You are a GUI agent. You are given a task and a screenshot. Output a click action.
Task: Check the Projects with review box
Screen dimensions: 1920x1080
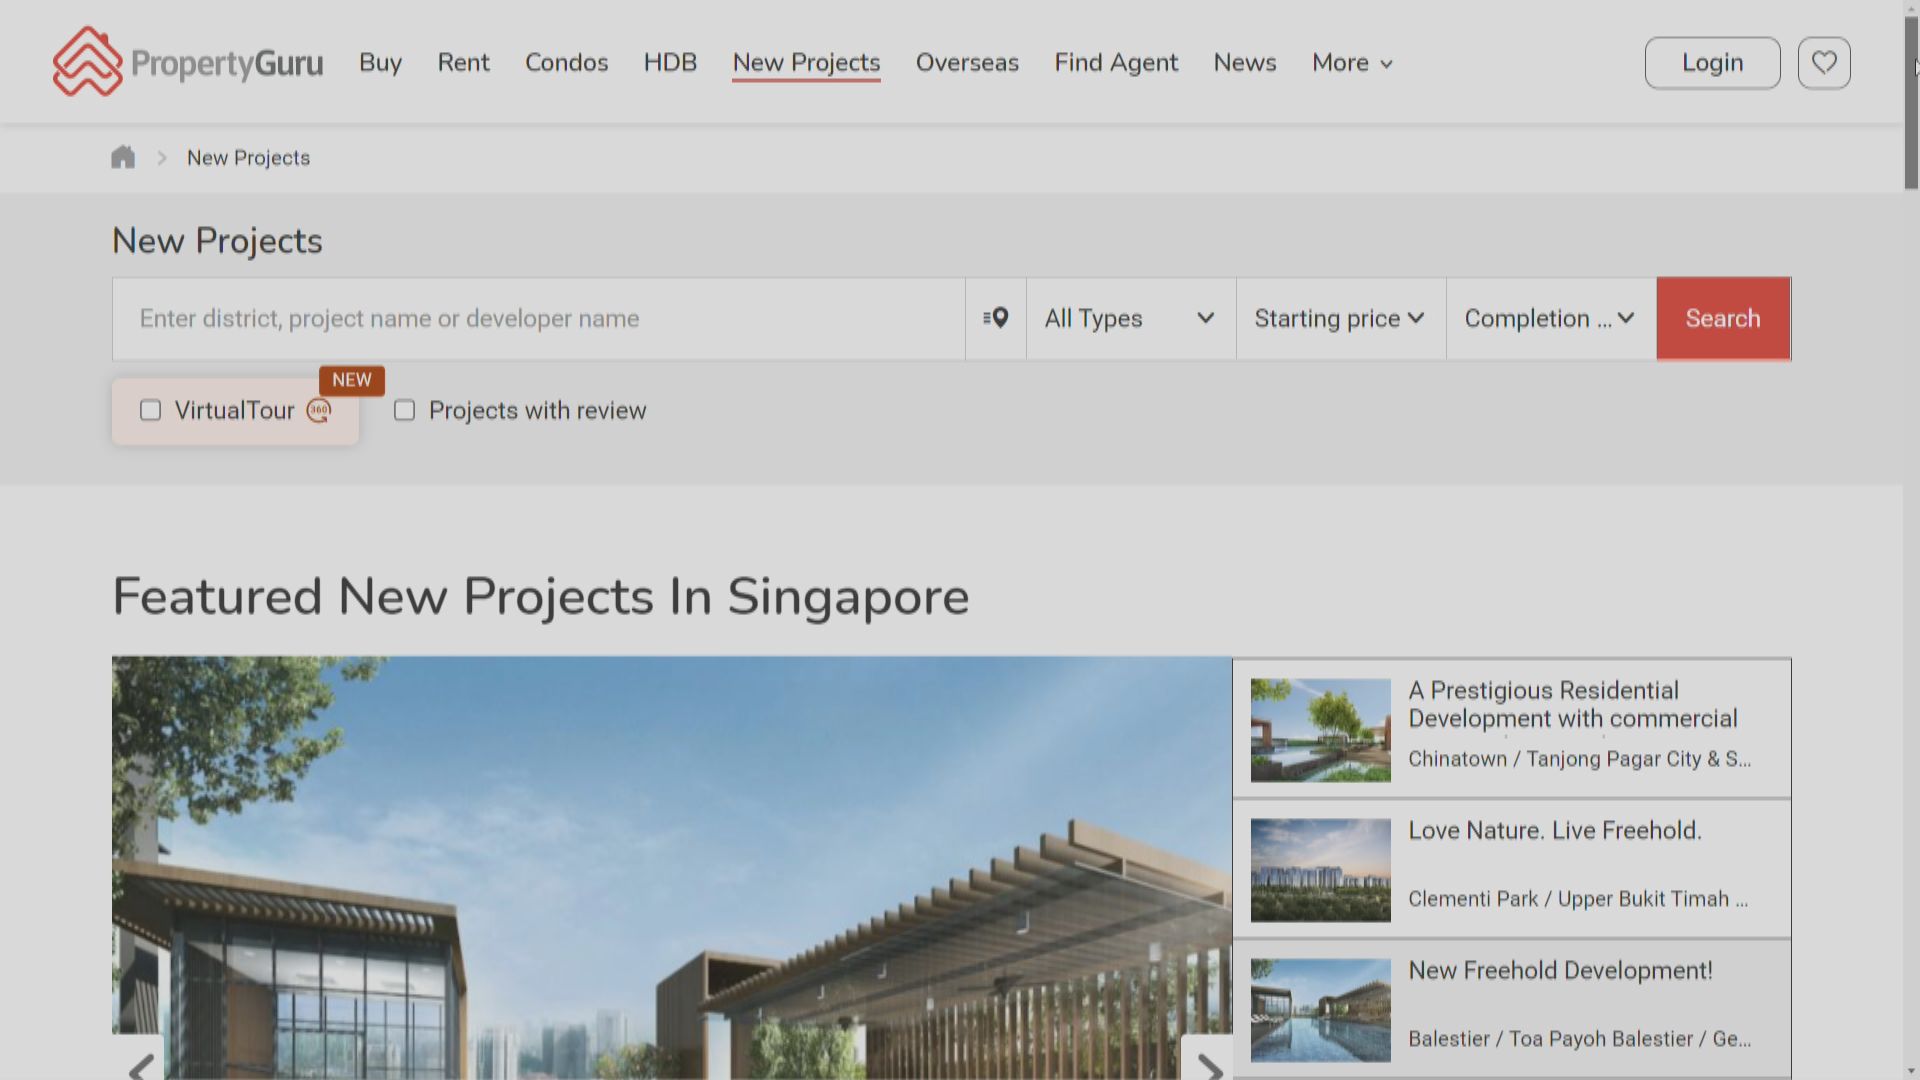pos(404,410)
